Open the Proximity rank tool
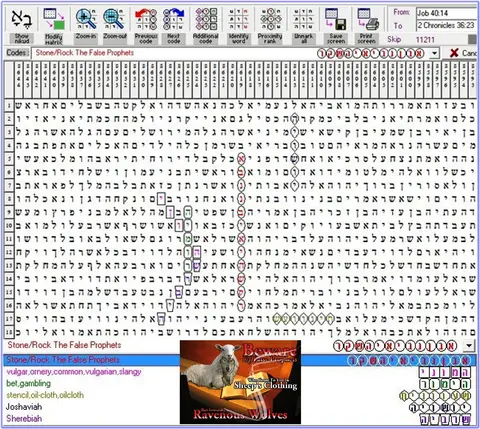This screenshot has width=480, height=429. coord(270,19)
